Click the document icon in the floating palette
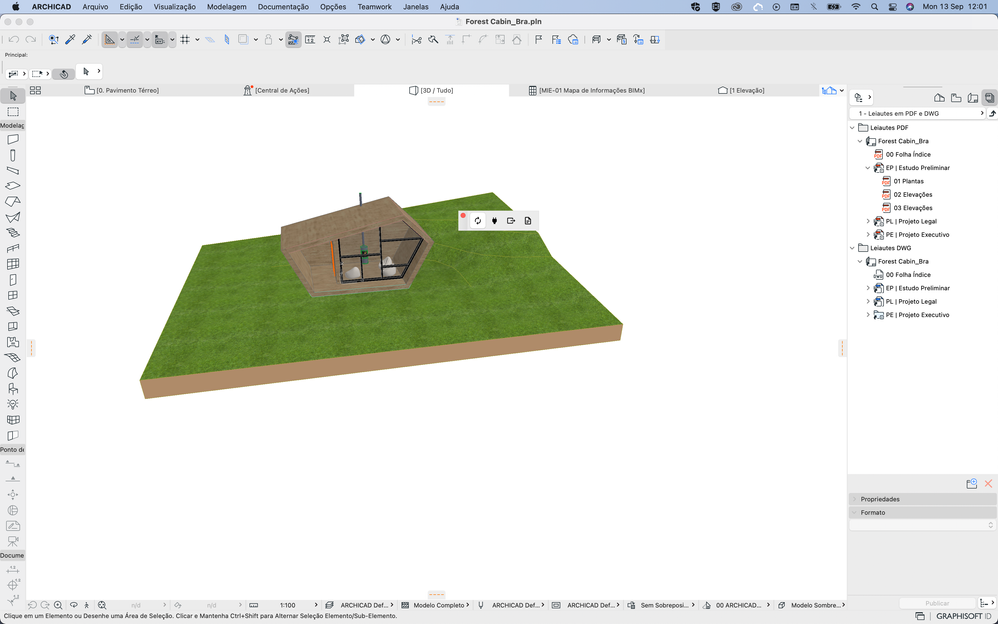Image resolution: width=998 pixels, height=624 pixels. pyautogui.click(x=528, y=221)
